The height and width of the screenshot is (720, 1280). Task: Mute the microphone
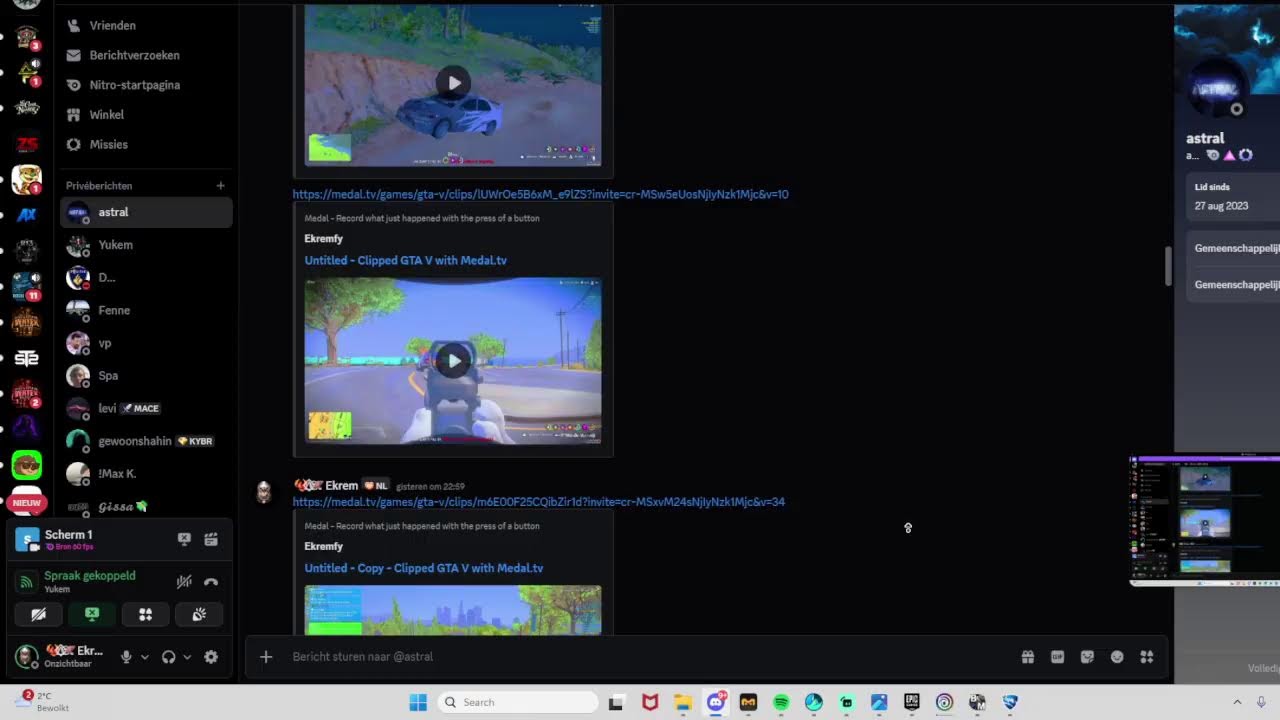pos(126,657)
